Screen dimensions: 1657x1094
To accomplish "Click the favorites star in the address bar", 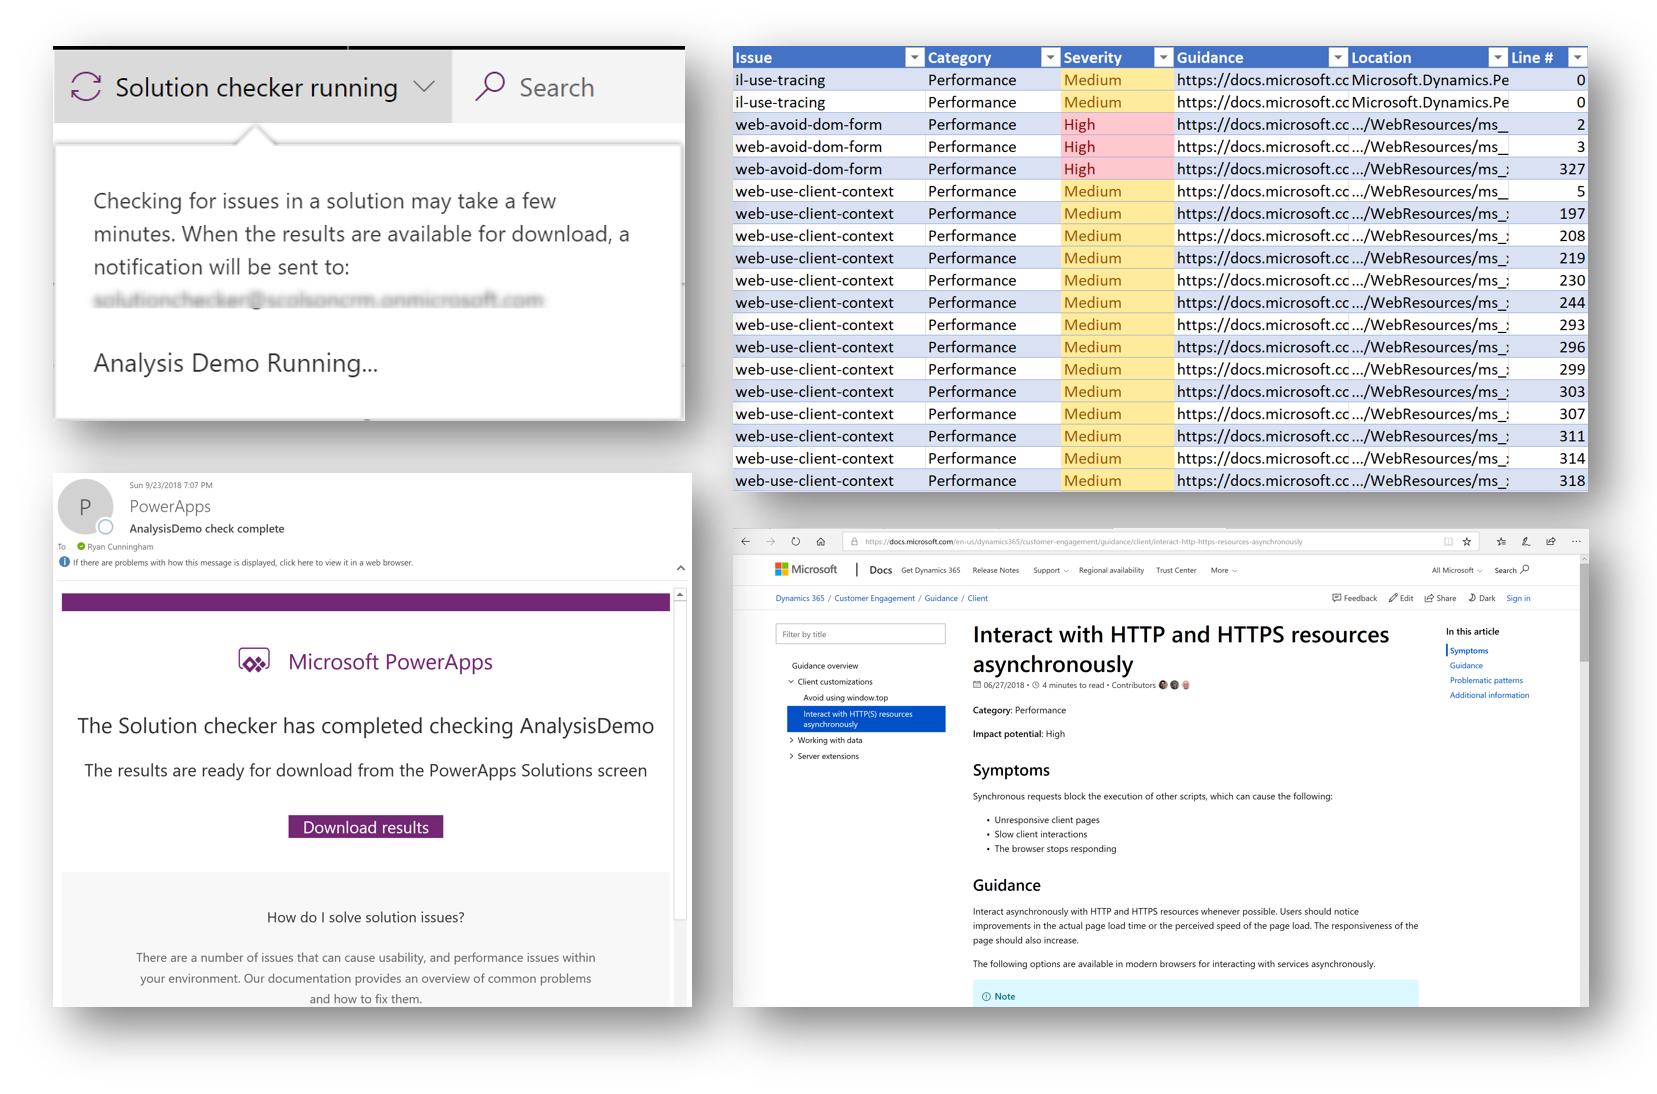I will pos(1465,540).
